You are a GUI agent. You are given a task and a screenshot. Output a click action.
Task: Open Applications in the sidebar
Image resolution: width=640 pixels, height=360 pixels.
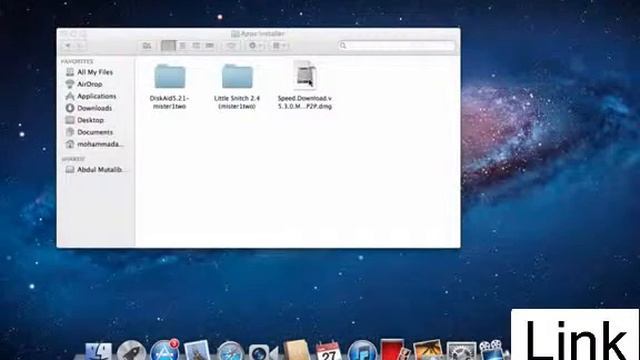(x=96, y=96)
